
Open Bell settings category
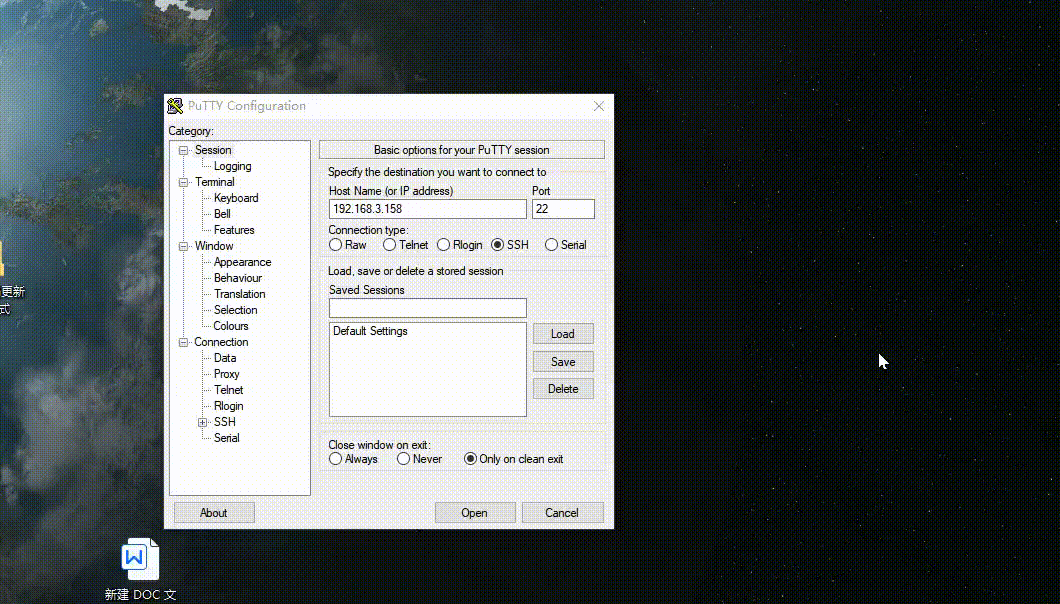(x=222, y=214)
